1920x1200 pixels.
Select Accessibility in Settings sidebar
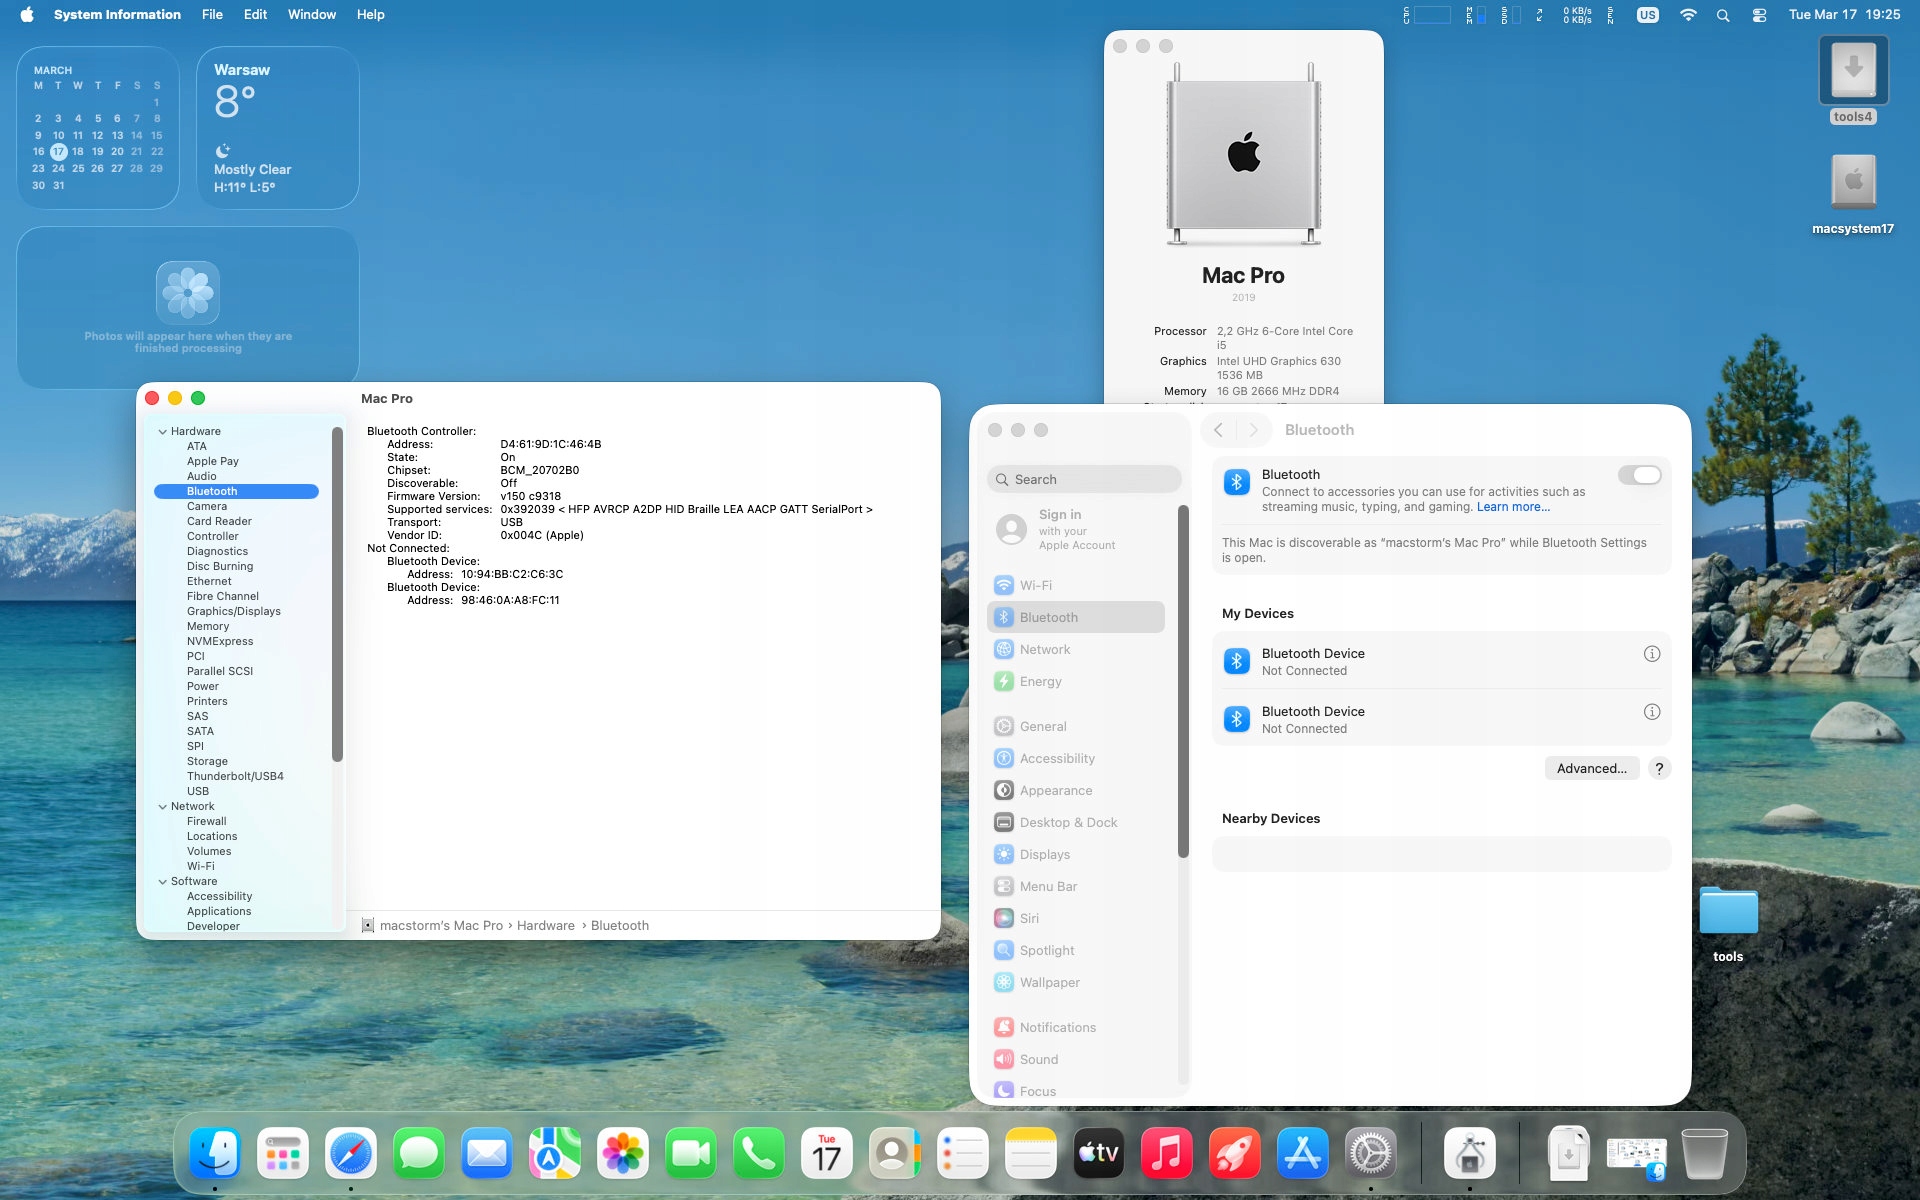[x=1056, y=758]
